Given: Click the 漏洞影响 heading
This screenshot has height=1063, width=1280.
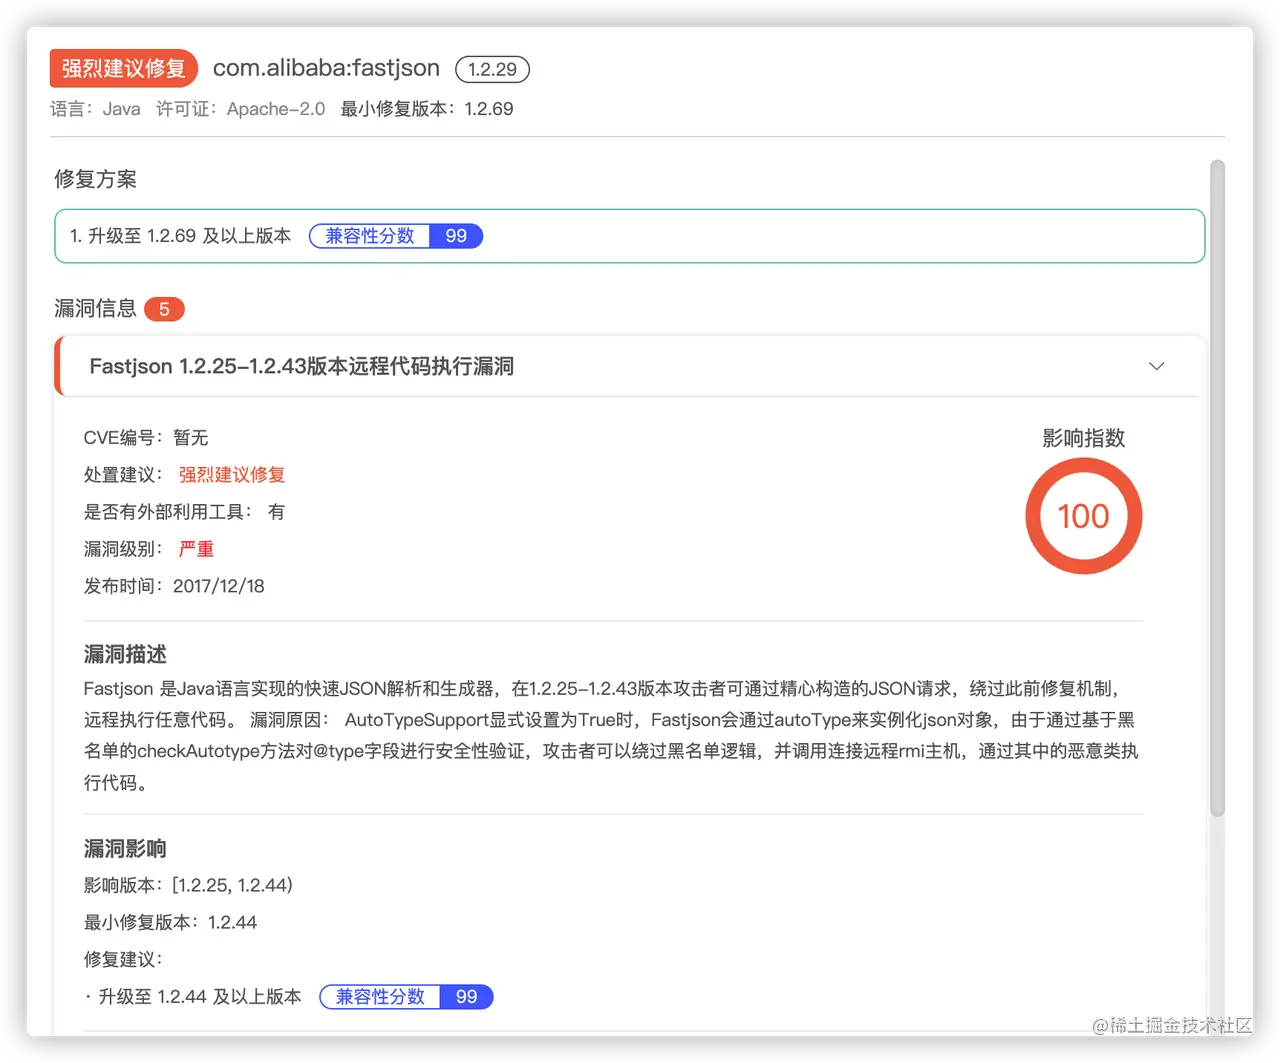Looking at the screenshot, I should pyautogui.click(x=125, y=849).
